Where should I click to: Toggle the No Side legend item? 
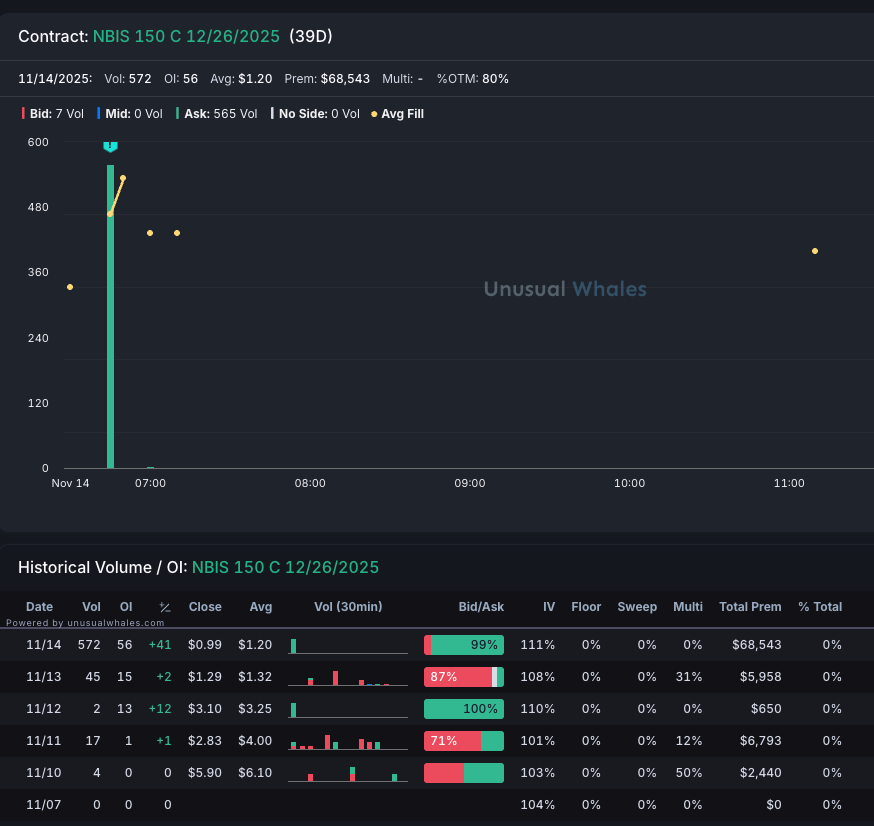point(315,114)
